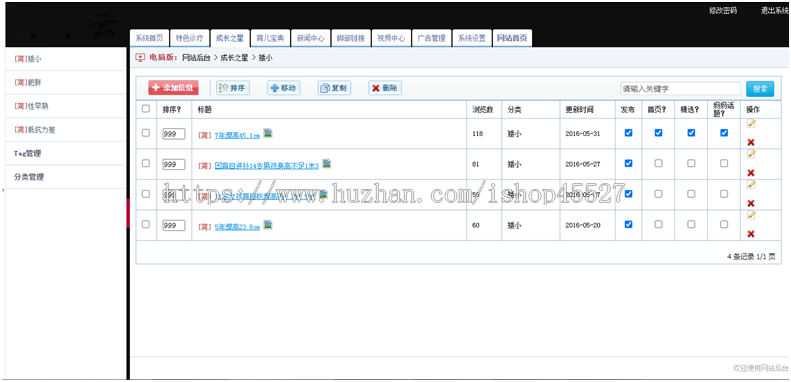Switch to the 特色诊疗 tab
The width and height of the screenshot is (791, 382).
pos(190,38)
